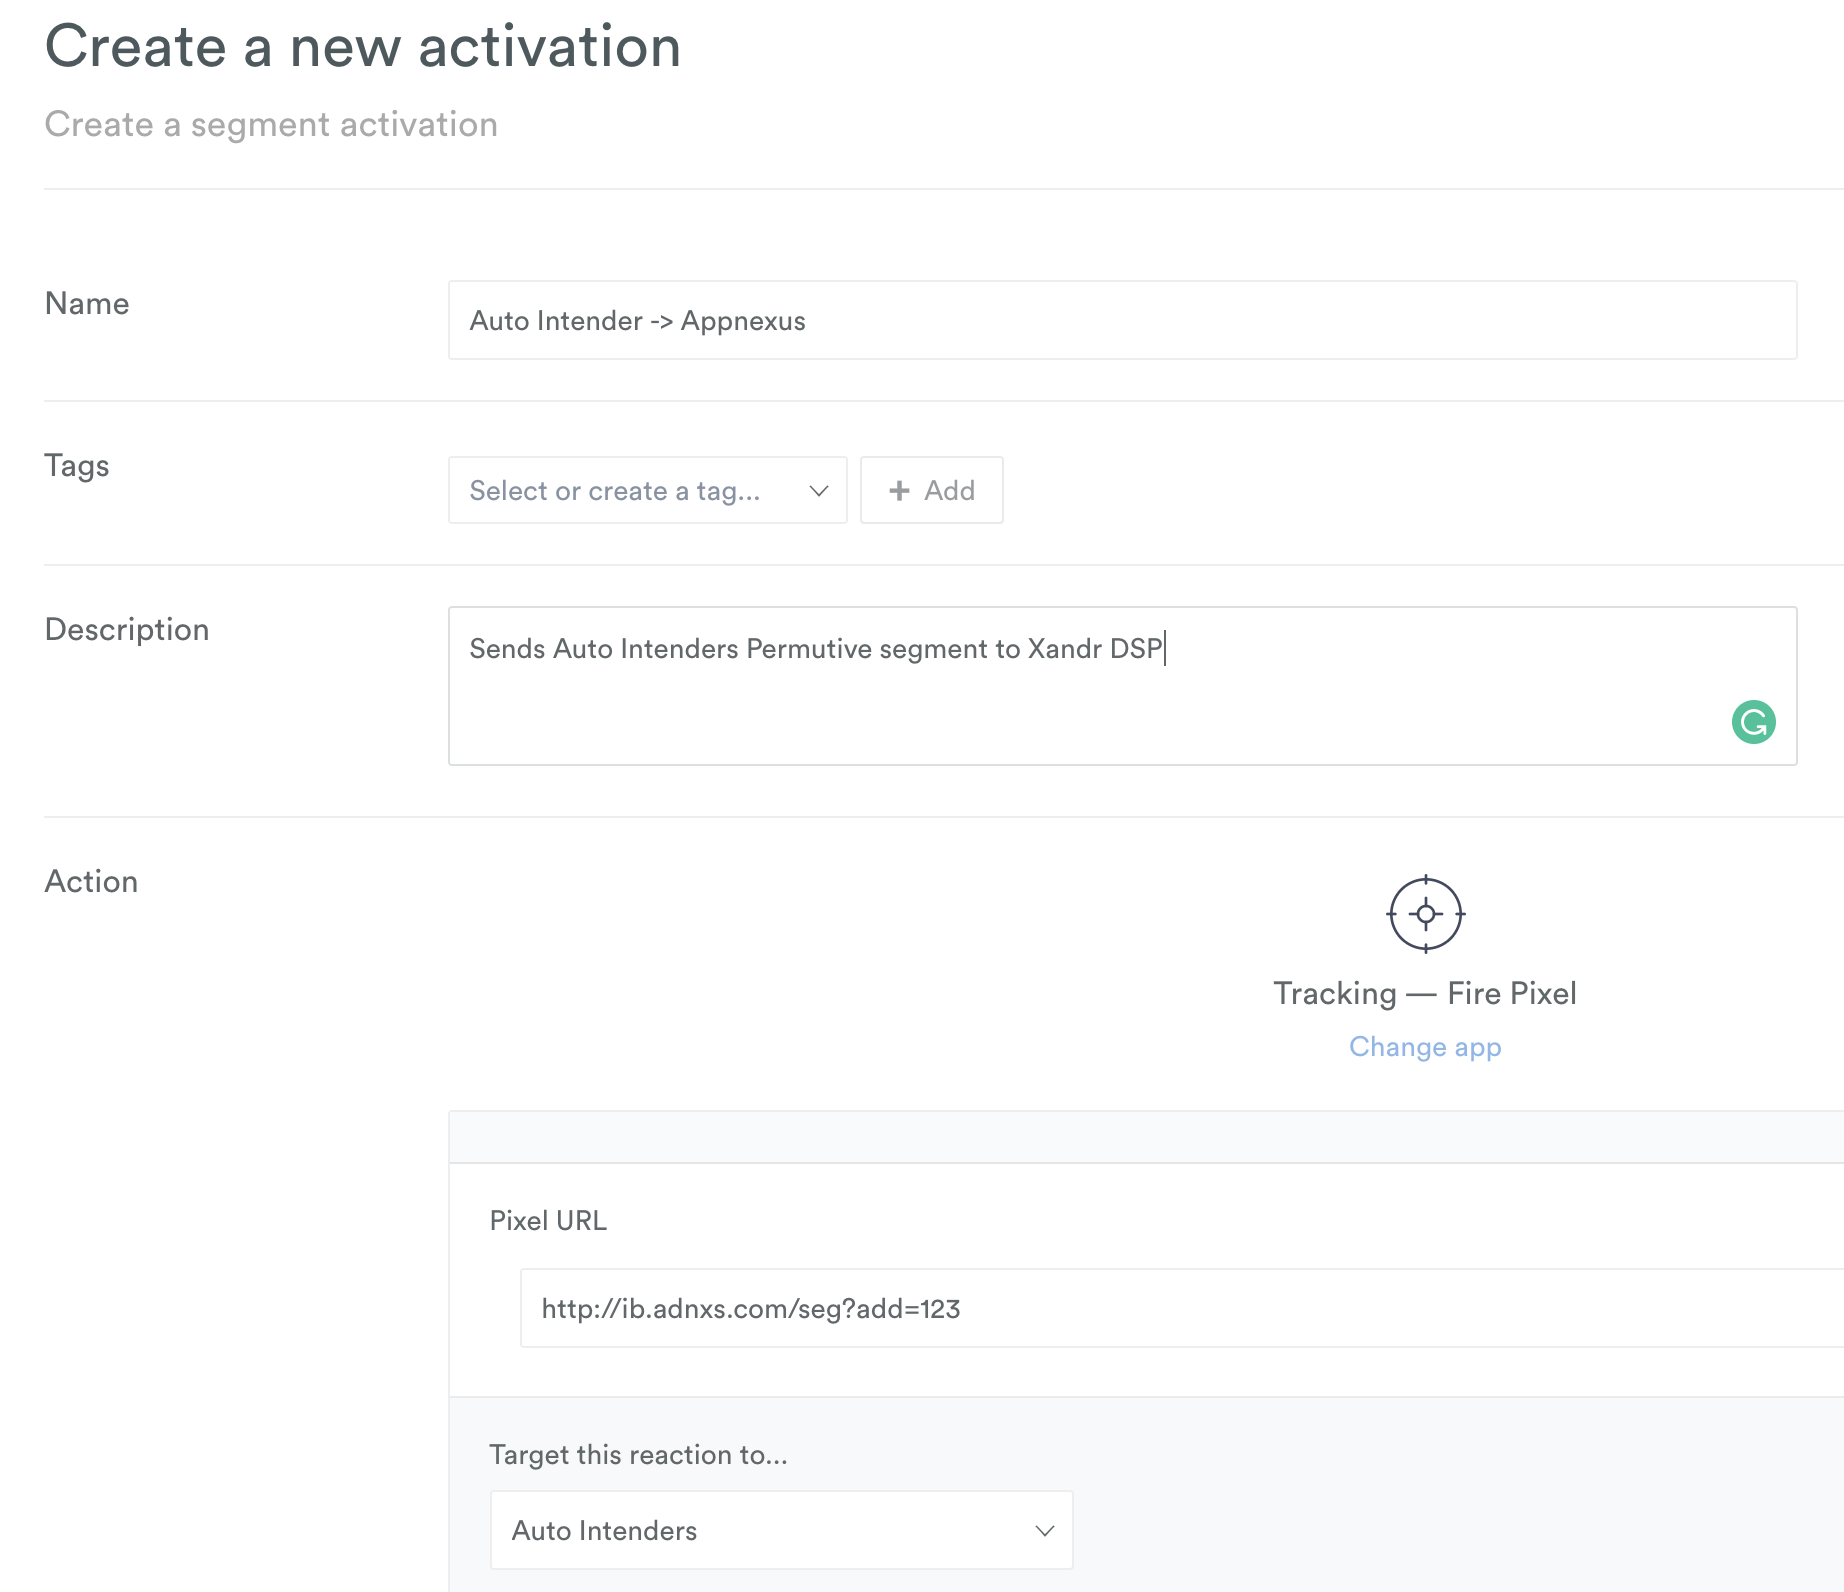Click the 'Target this reaction to...' label
Screen dimensions: 1844x1592
pos(639,1454)
